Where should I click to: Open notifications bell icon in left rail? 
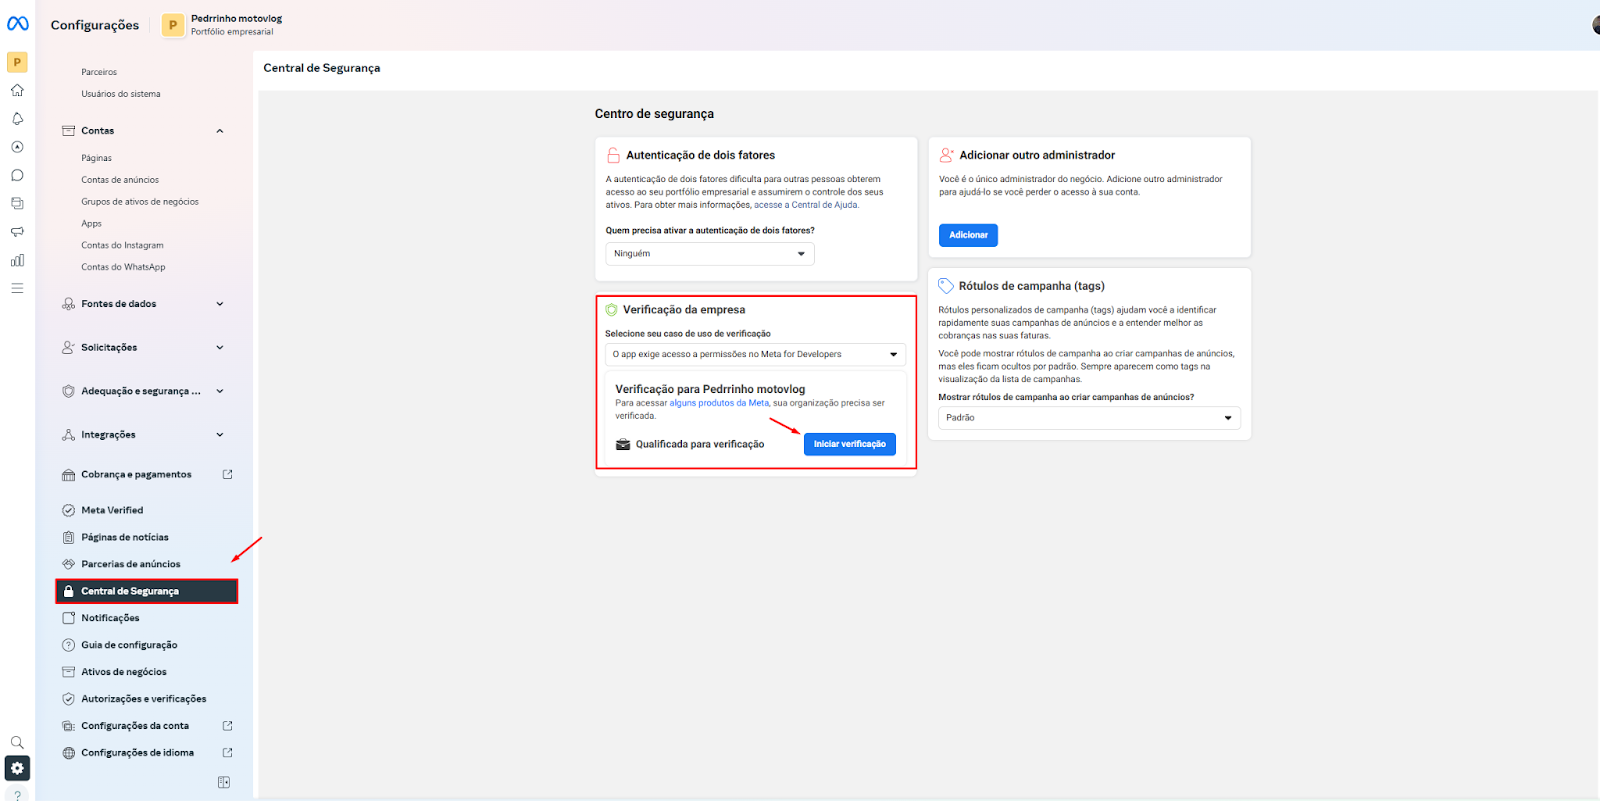tap(17, 119)
